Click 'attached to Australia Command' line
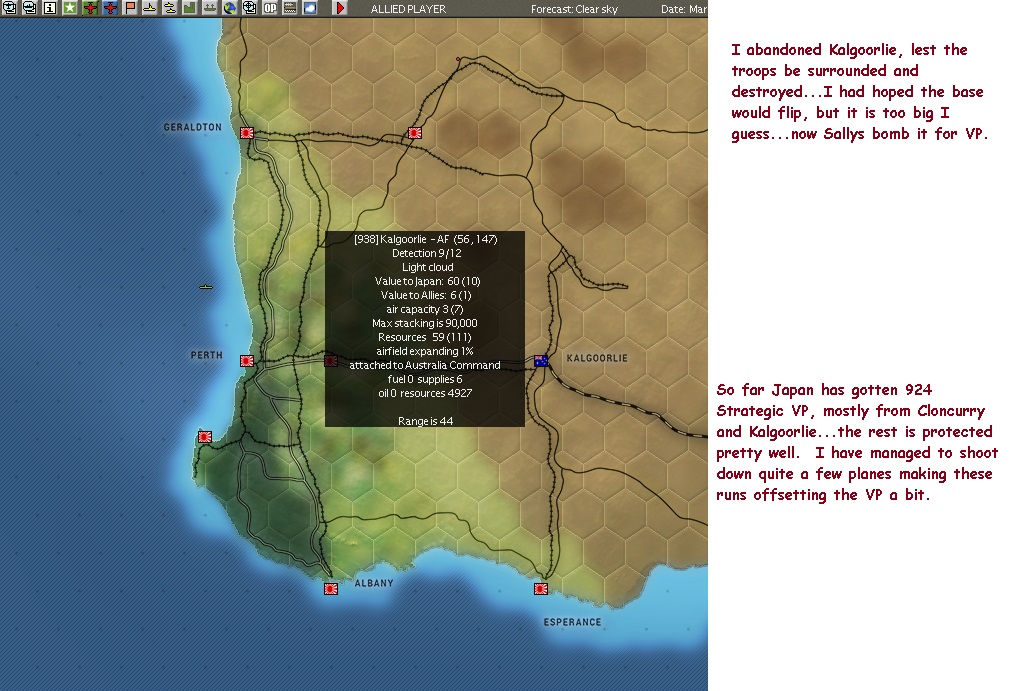 tap(425, 366)
